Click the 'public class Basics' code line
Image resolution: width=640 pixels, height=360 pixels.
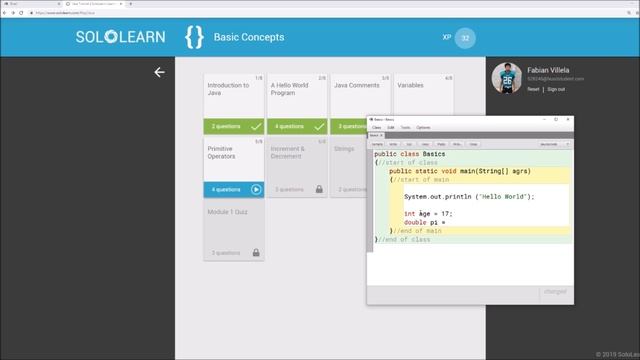pyautogui.click(x=410, y=154)
